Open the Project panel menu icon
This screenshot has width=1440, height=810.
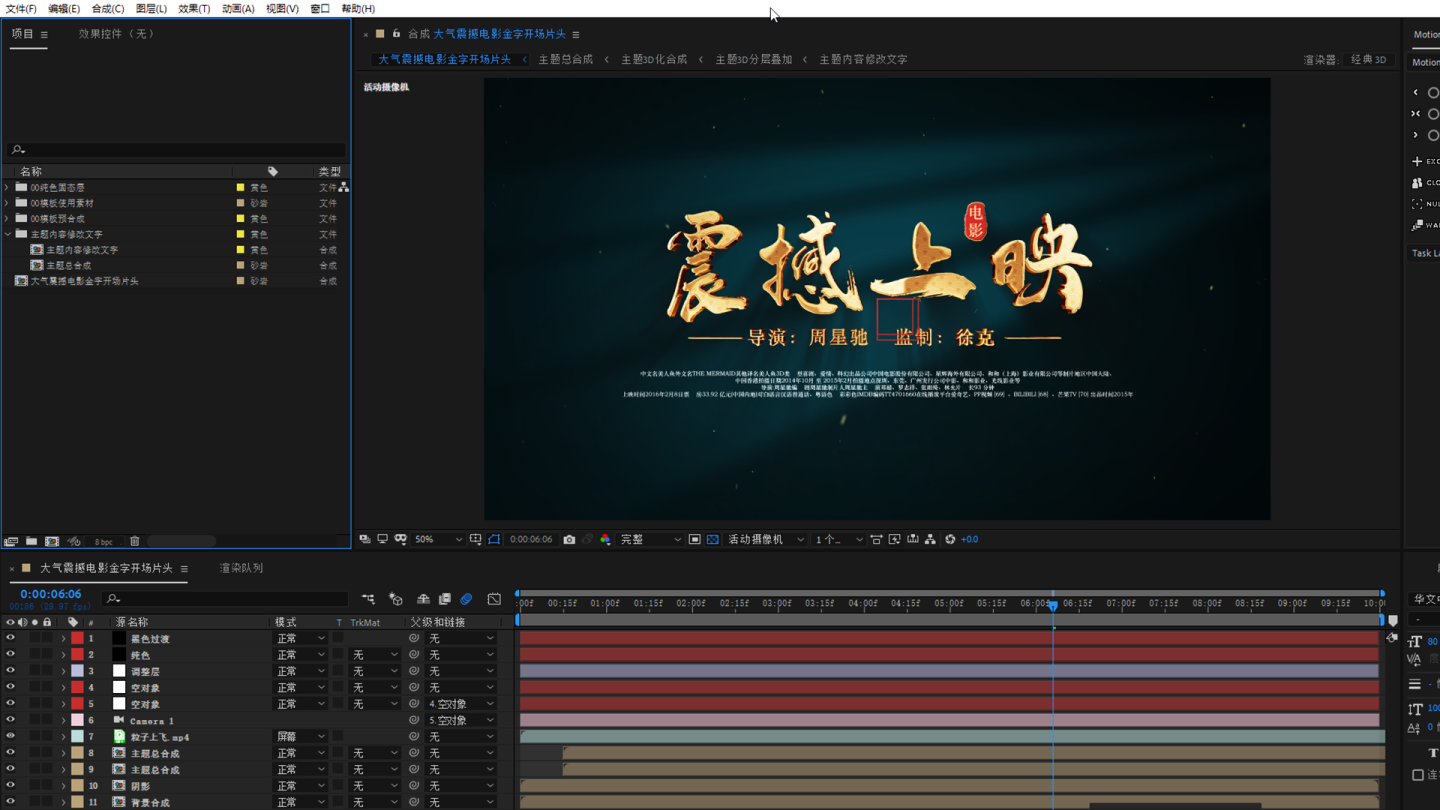(x=44, y=35)
